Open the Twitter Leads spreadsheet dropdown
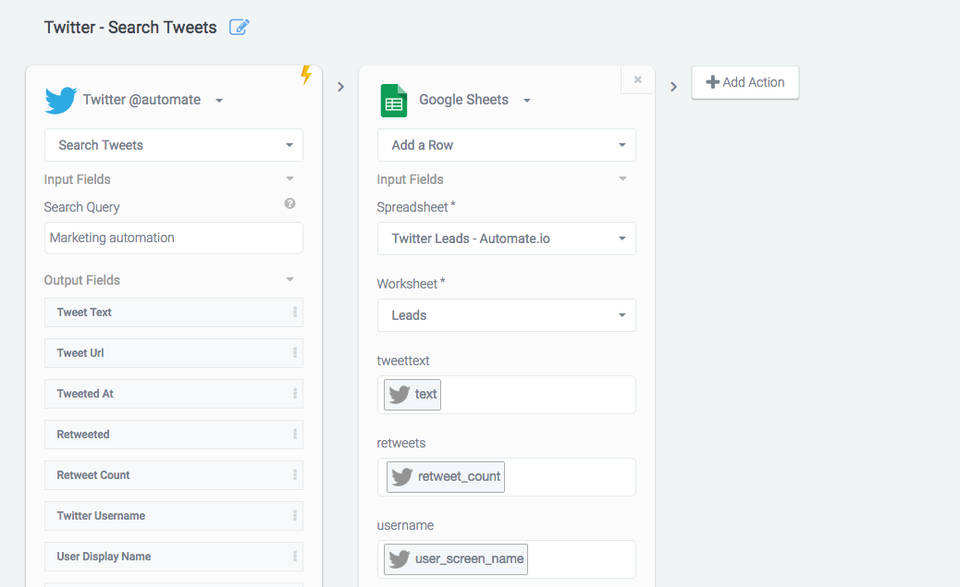Viewport: 960px width, 587px height. pyautogui.click(x=506, y=239)
